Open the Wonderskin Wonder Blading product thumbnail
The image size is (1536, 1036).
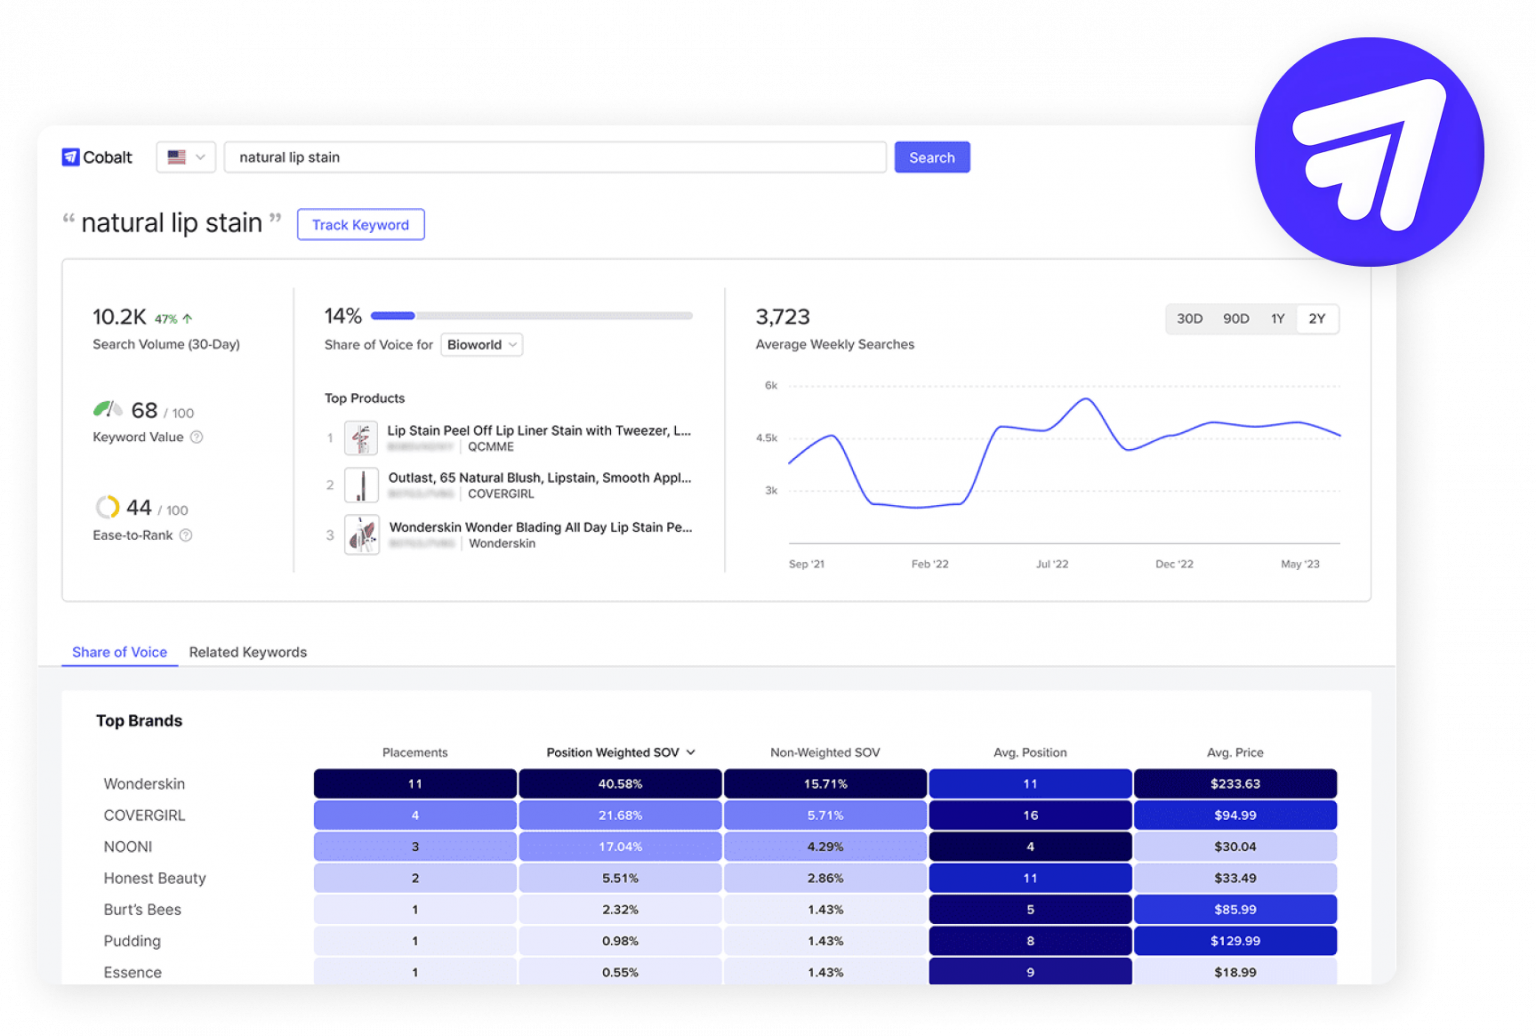[x=361, y=535]
